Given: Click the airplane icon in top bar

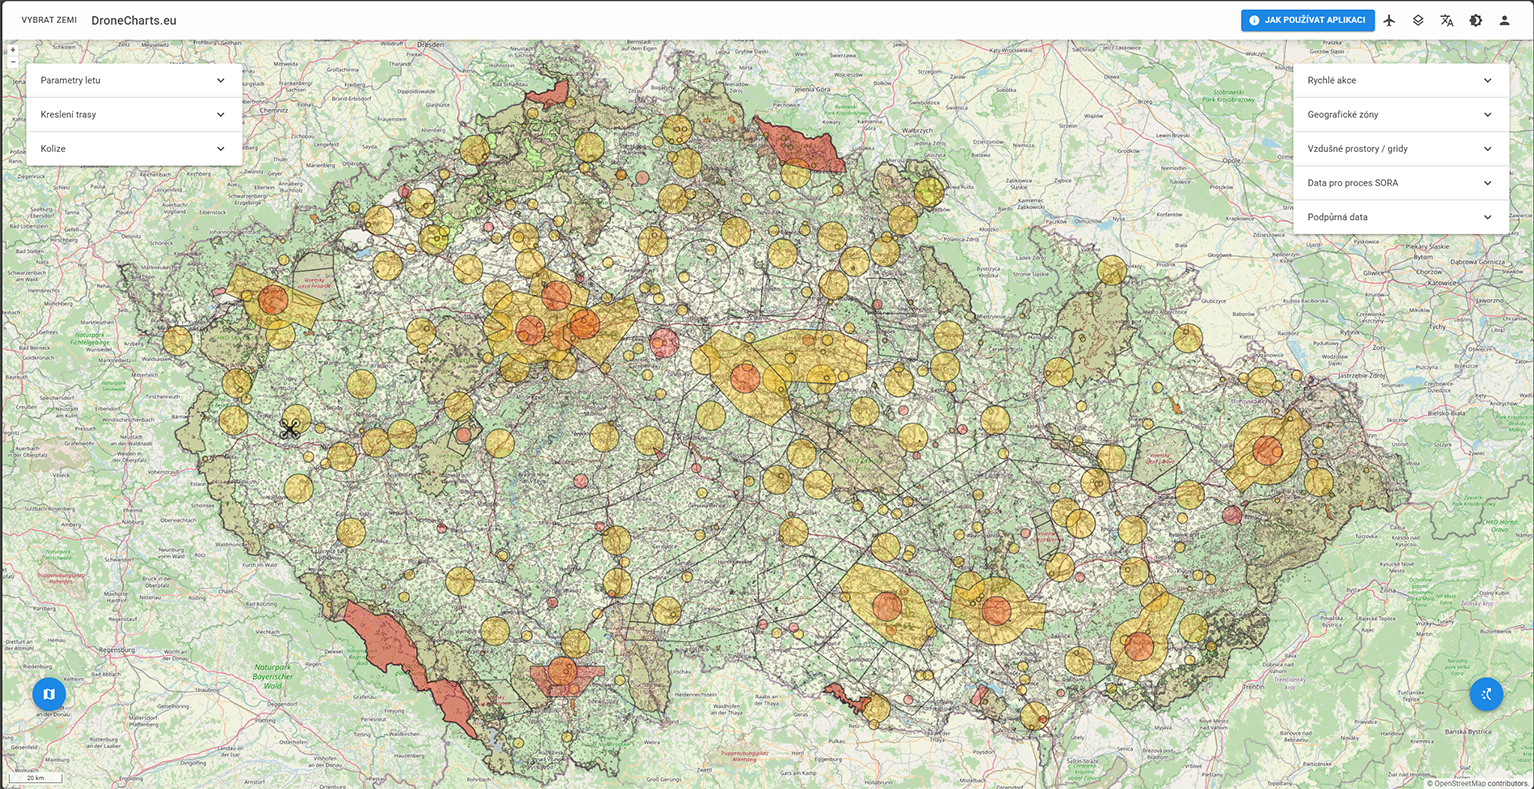Looking at the screenshot, I should click(1389, 20).
